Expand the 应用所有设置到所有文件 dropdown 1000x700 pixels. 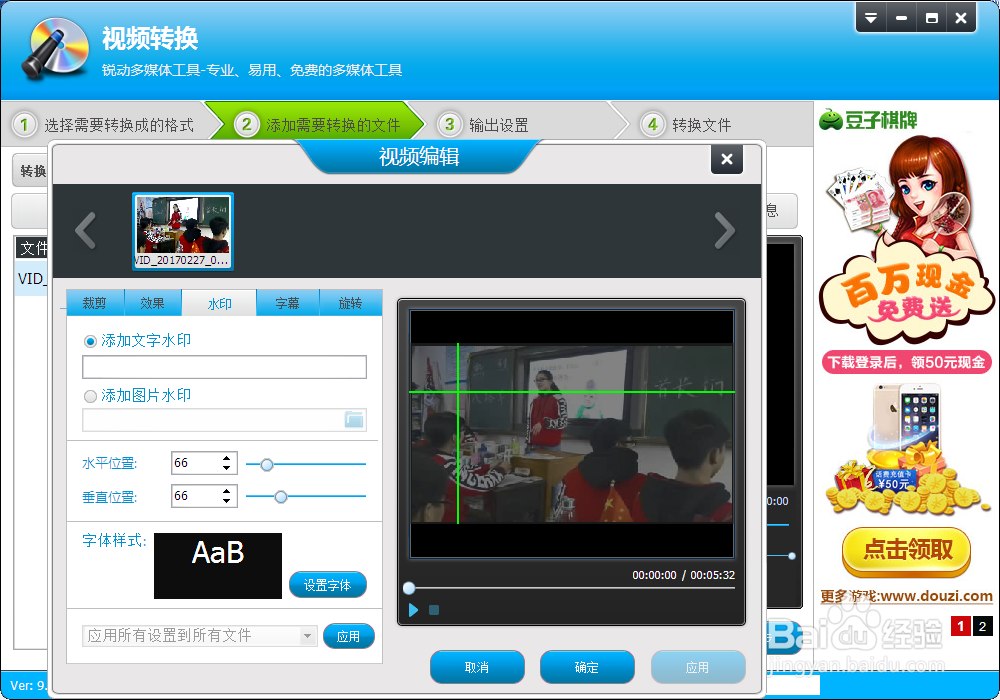pos(307,636)
